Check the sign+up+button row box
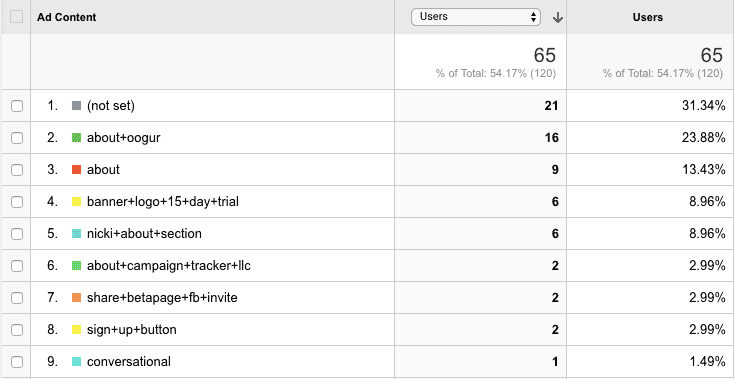The image size is (734, 379). point(17,330)
